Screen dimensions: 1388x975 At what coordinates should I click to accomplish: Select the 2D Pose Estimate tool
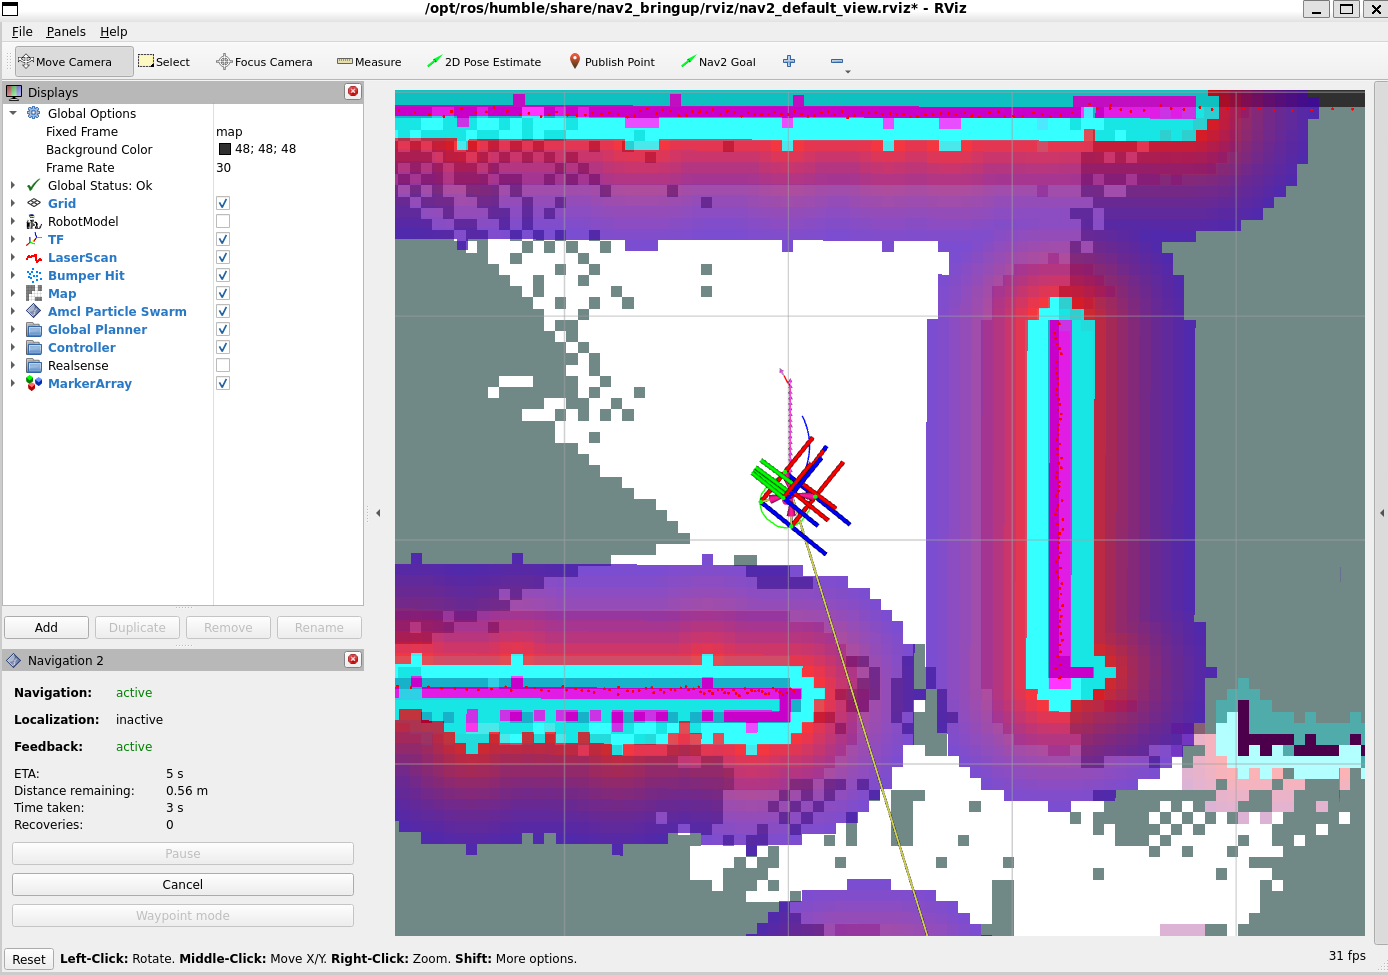click(484, 62)
